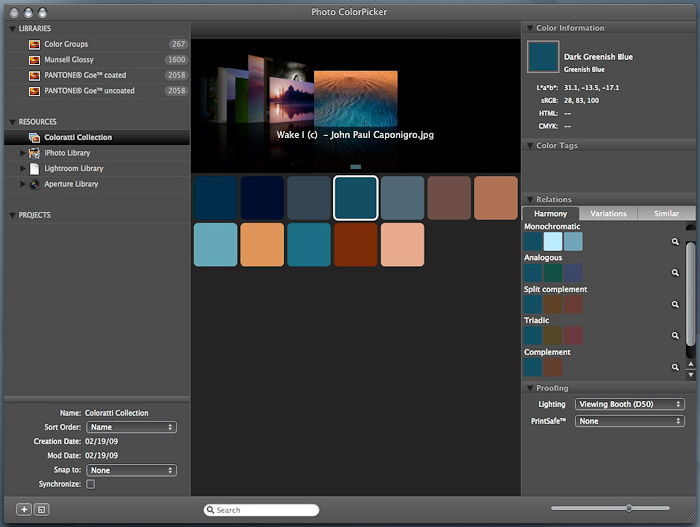
Task: Open the Sort Order dropdown
Action: (131, 427)
